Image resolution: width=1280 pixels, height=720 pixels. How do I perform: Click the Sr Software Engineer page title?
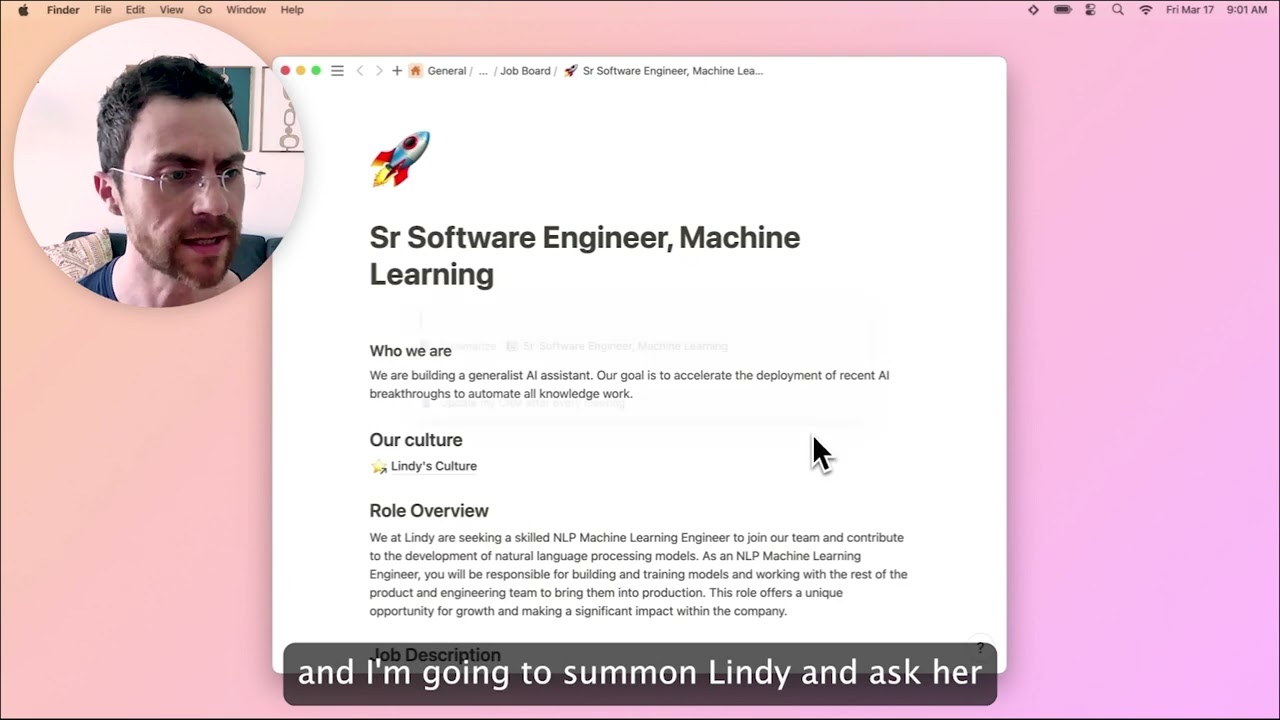[585, 255]
